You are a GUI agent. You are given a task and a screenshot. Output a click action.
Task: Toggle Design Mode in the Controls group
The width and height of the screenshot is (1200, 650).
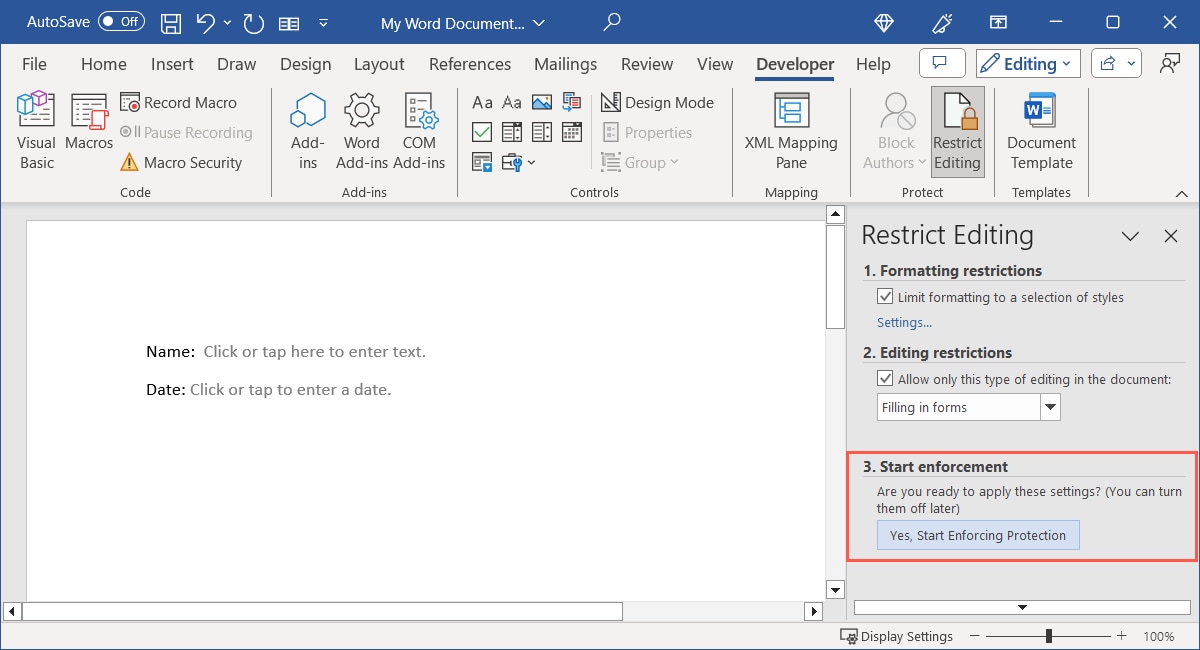coord(658,102)
